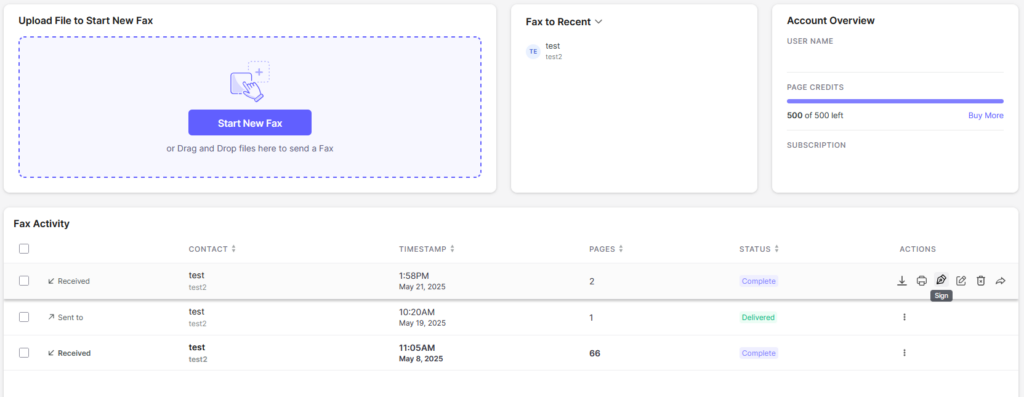
Task: Click the Actions column header
Action: pos(918,249)
